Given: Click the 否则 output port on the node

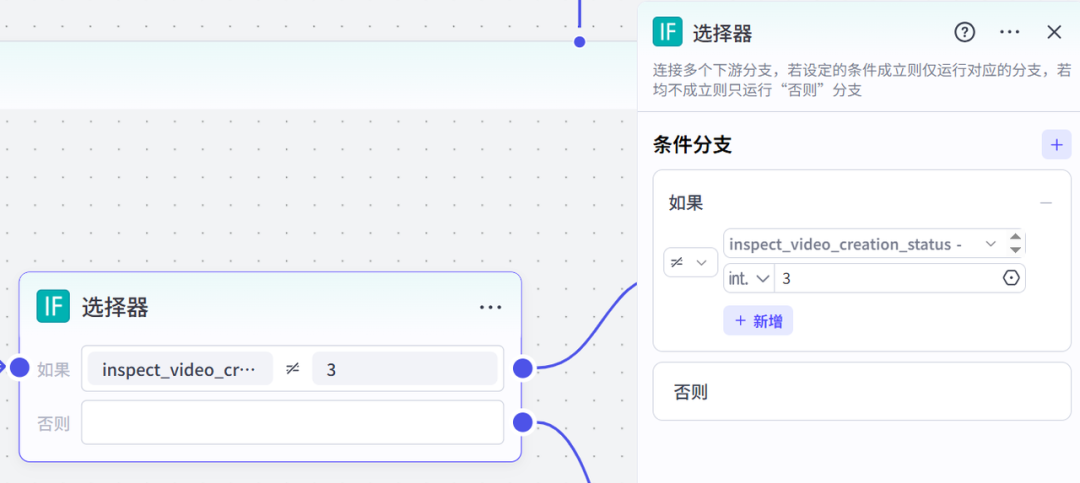Looking at the screenshot, I should [x=522, y=422].
